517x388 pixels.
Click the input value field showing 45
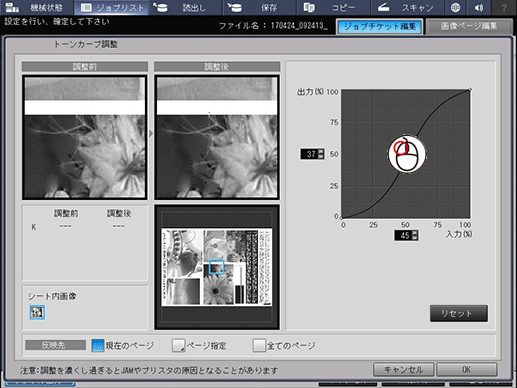coord(403,236)
